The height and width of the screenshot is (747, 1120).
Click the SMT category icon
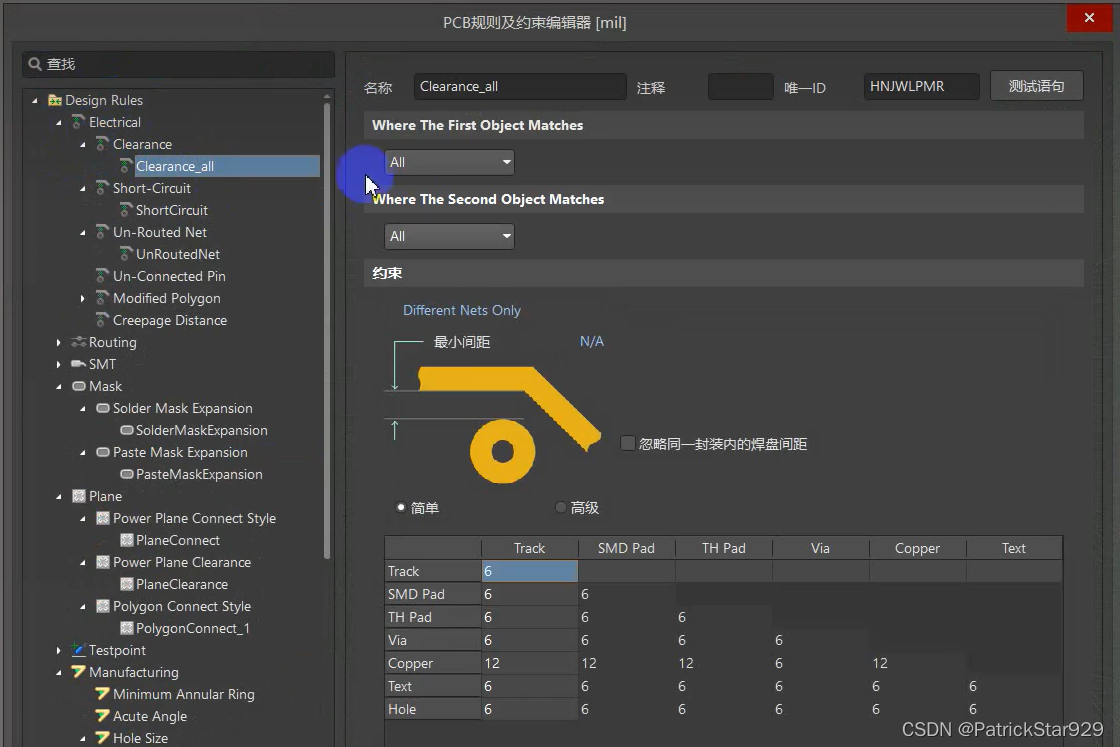(x=78, y=364)
